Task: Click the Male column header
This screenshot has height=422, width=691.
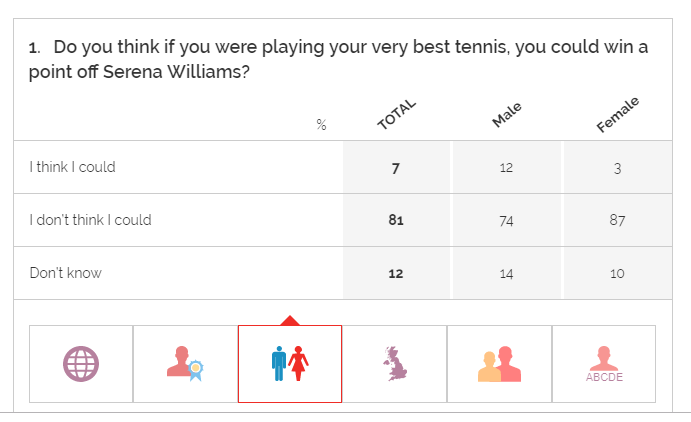Action: tap(508, 115)
